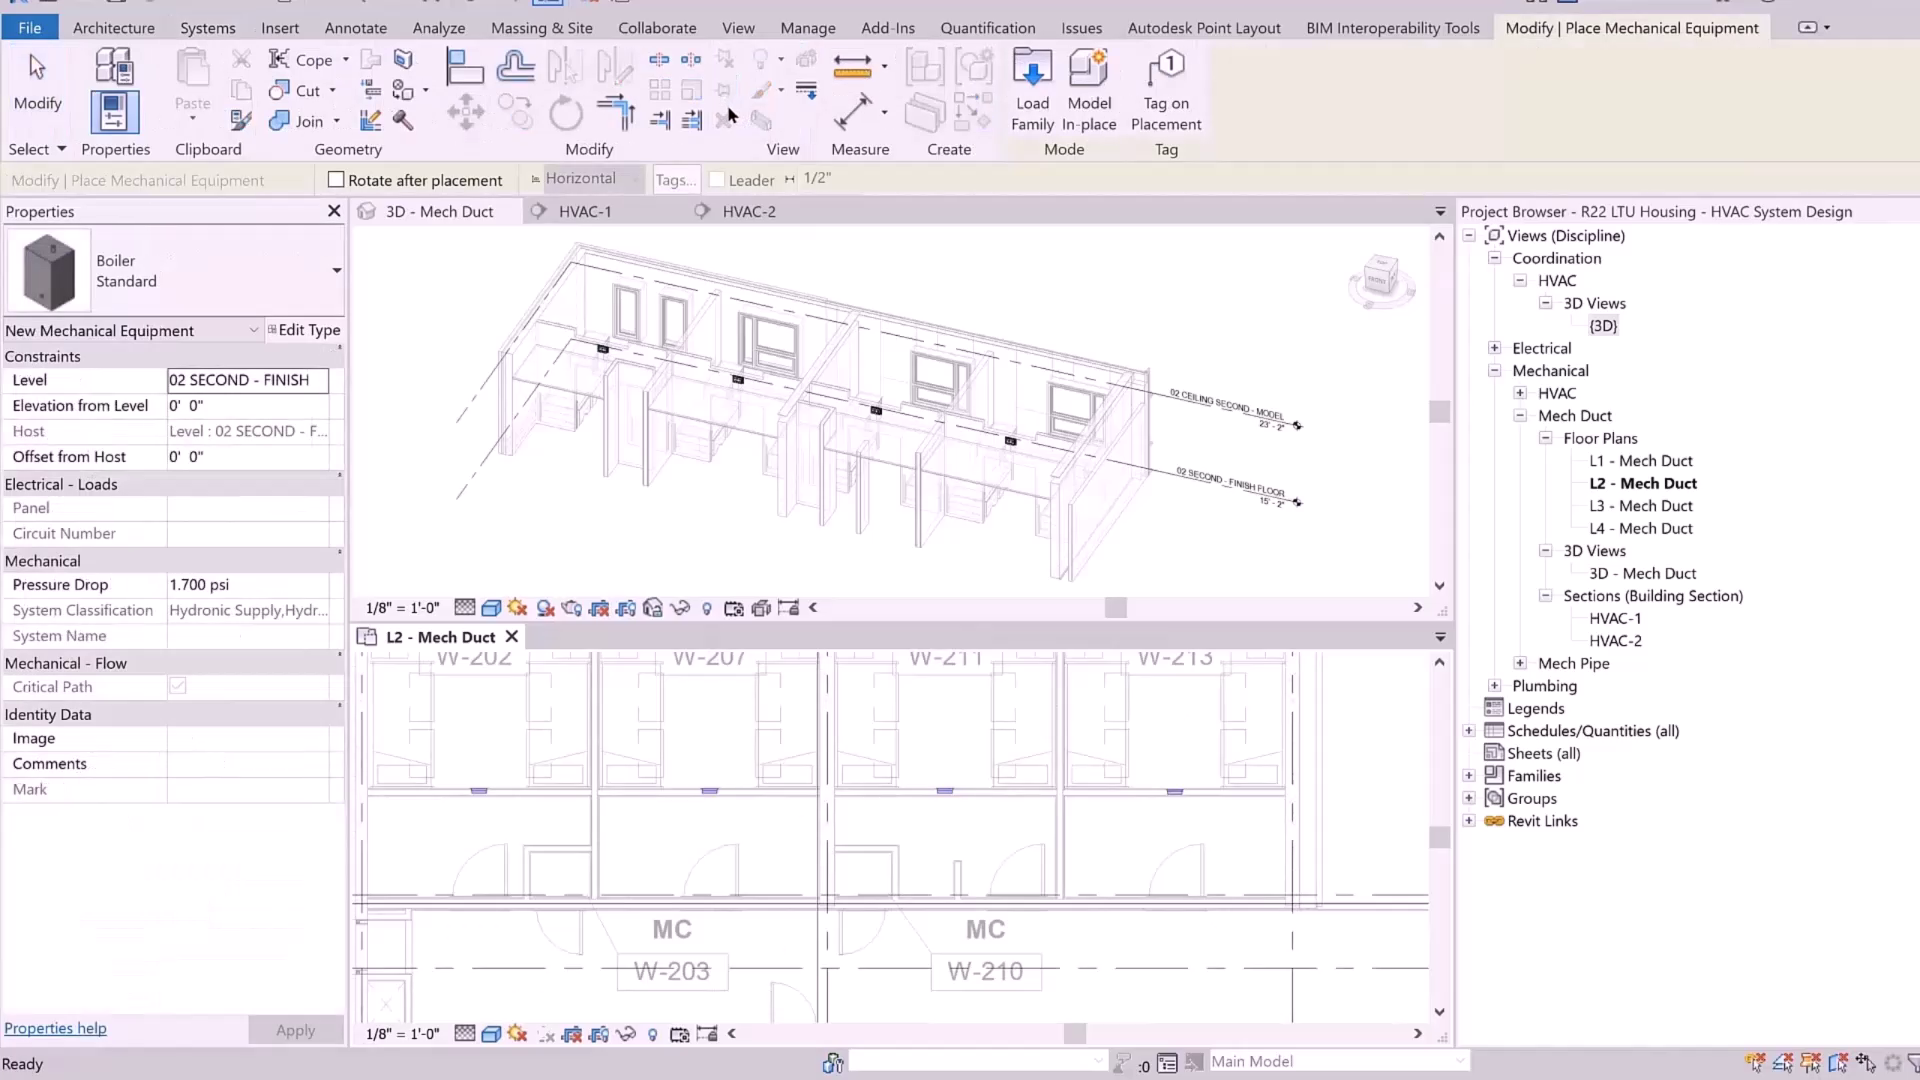Open the visual style icon on view controls
This screenshot has width=1920, height=1080.
(x=490, y=607)
